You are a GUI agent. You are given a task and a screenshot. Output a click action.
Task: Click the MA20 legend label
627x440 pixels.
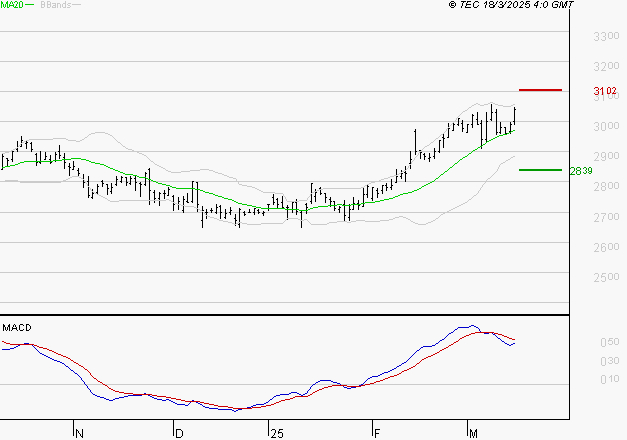12,5
